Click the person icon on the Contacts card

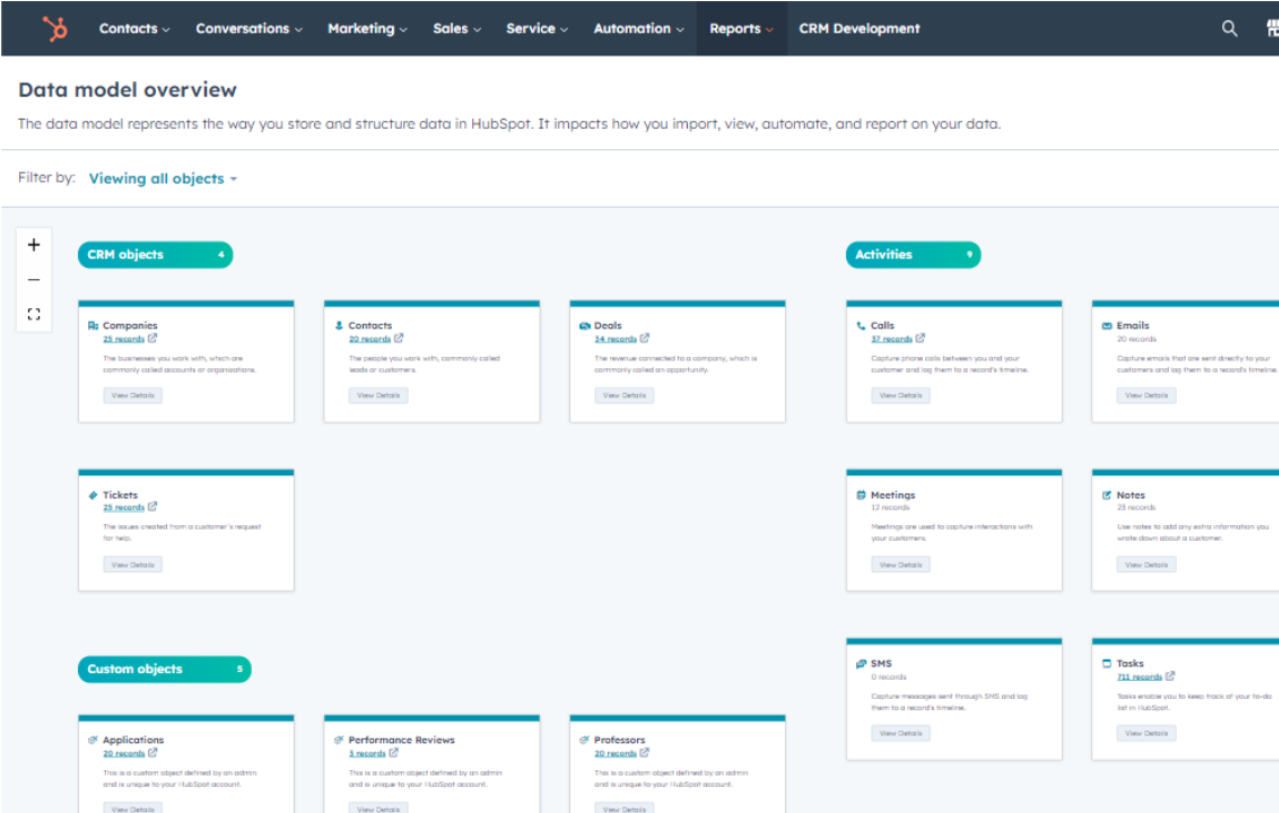(x=338, y=324)
